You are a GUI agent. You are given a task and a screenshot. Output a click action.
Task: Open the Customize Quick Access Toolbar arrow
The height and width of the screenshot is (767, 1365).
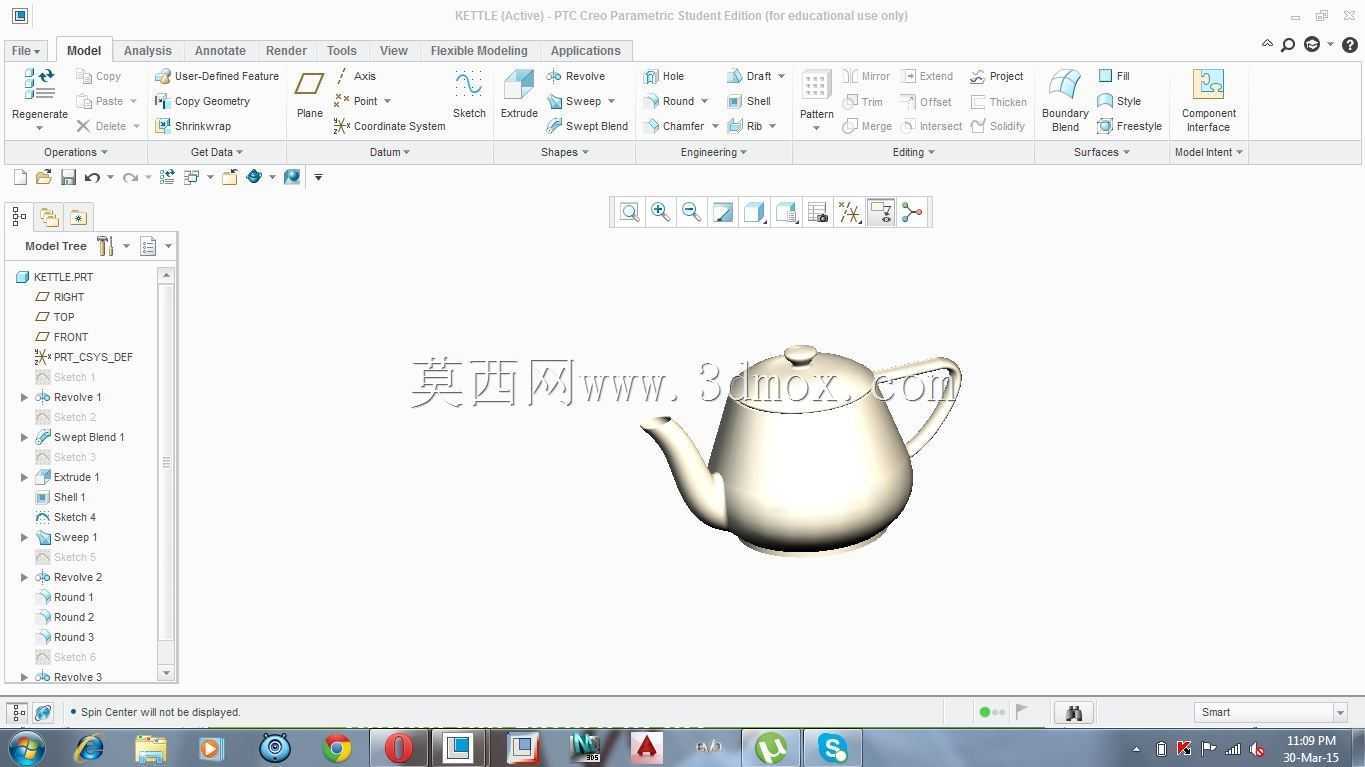[x=318, y=177]
